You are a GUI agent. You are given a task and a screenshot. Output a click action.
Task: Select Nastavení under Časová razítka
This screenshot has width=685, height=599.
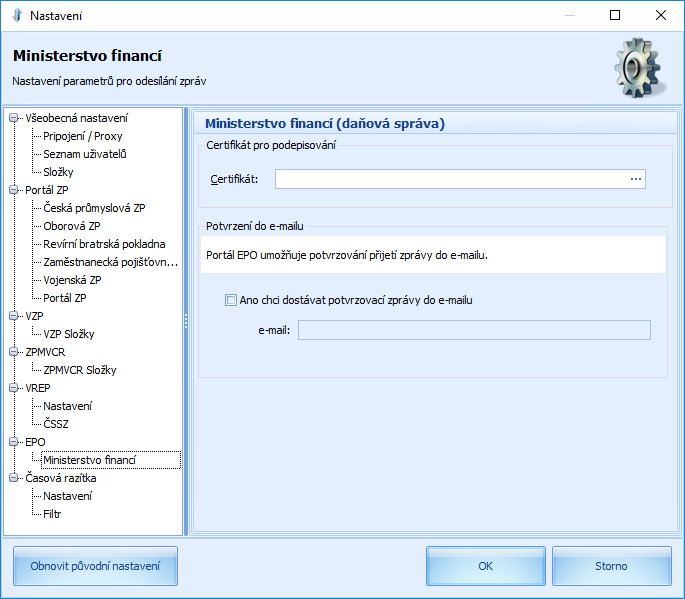tap(67, 496)
